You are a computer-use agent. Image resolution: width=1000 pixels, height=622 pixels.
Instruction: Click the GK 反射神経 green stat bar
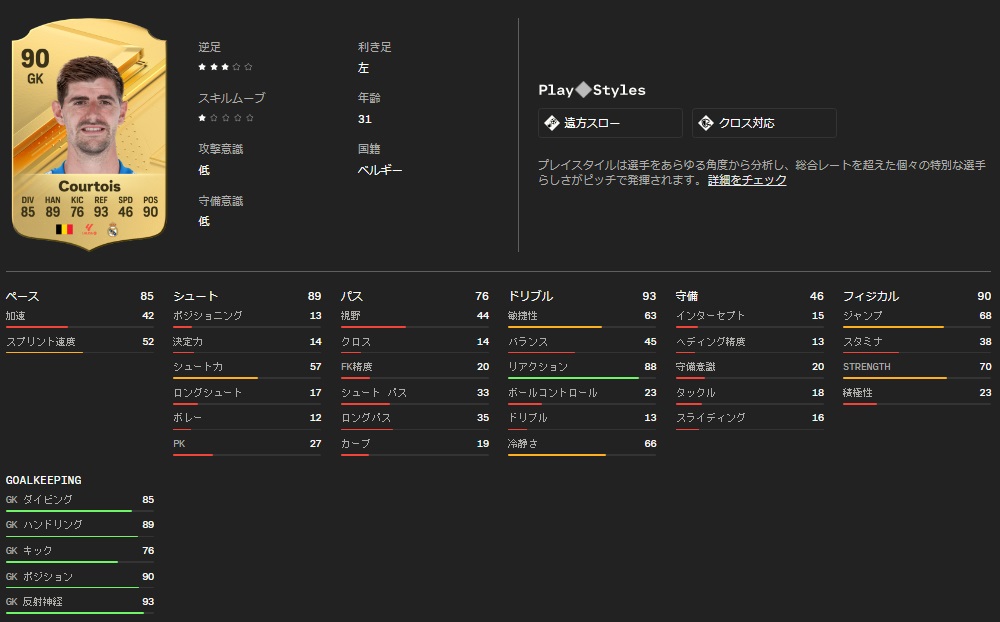coord(74,612)
